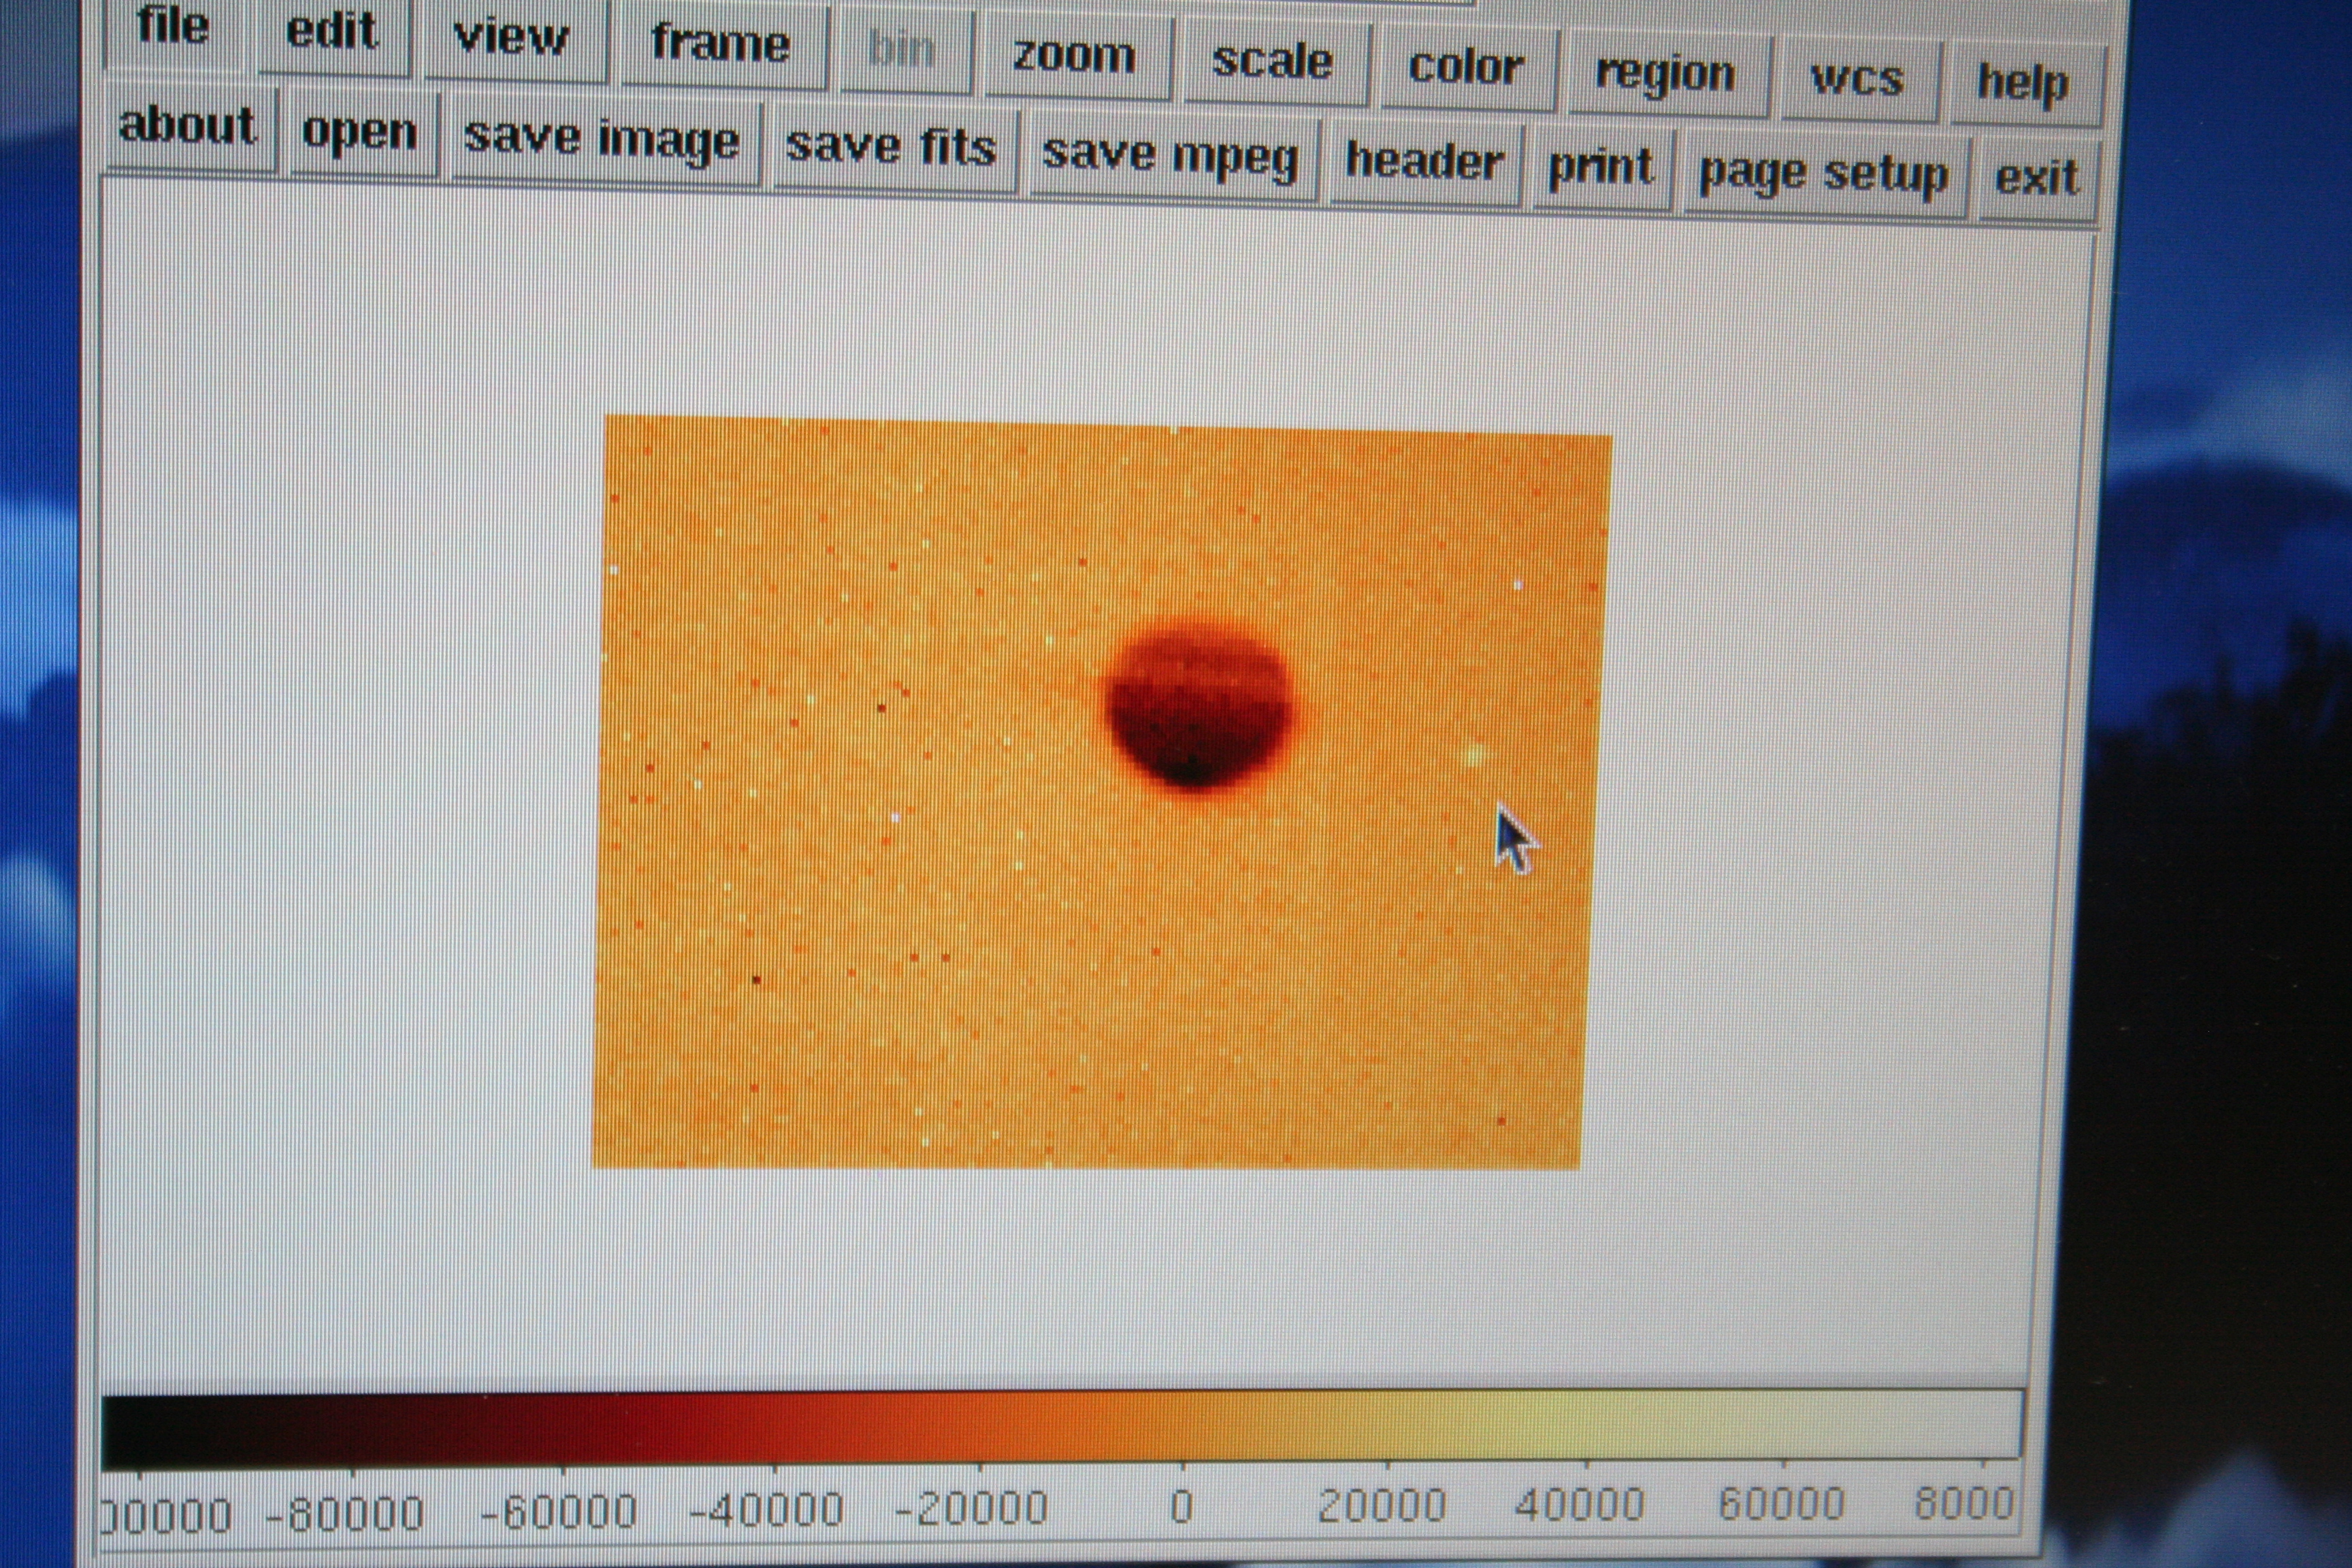Open the color button group
The height and width of the screenshot is (1568, 2352).
point(1467,68)
